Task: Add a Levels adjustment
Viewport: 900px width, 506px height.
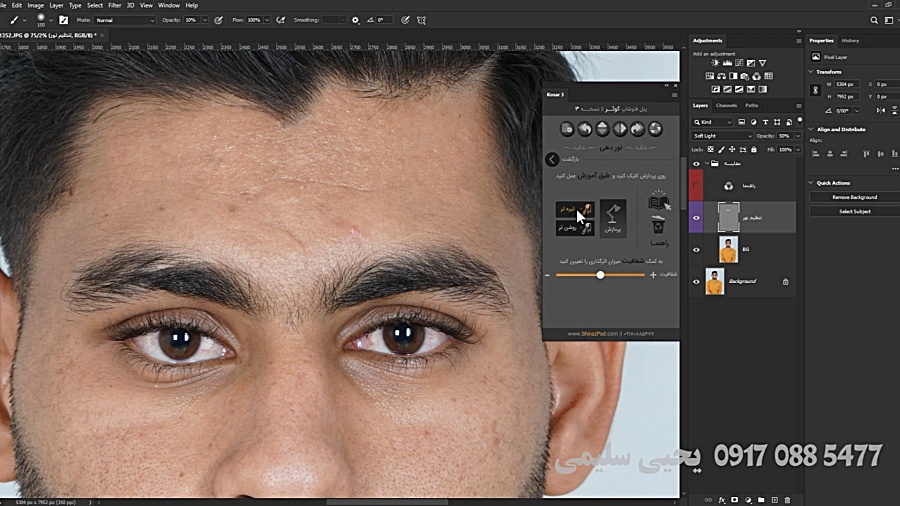Action: pos(727,63)
